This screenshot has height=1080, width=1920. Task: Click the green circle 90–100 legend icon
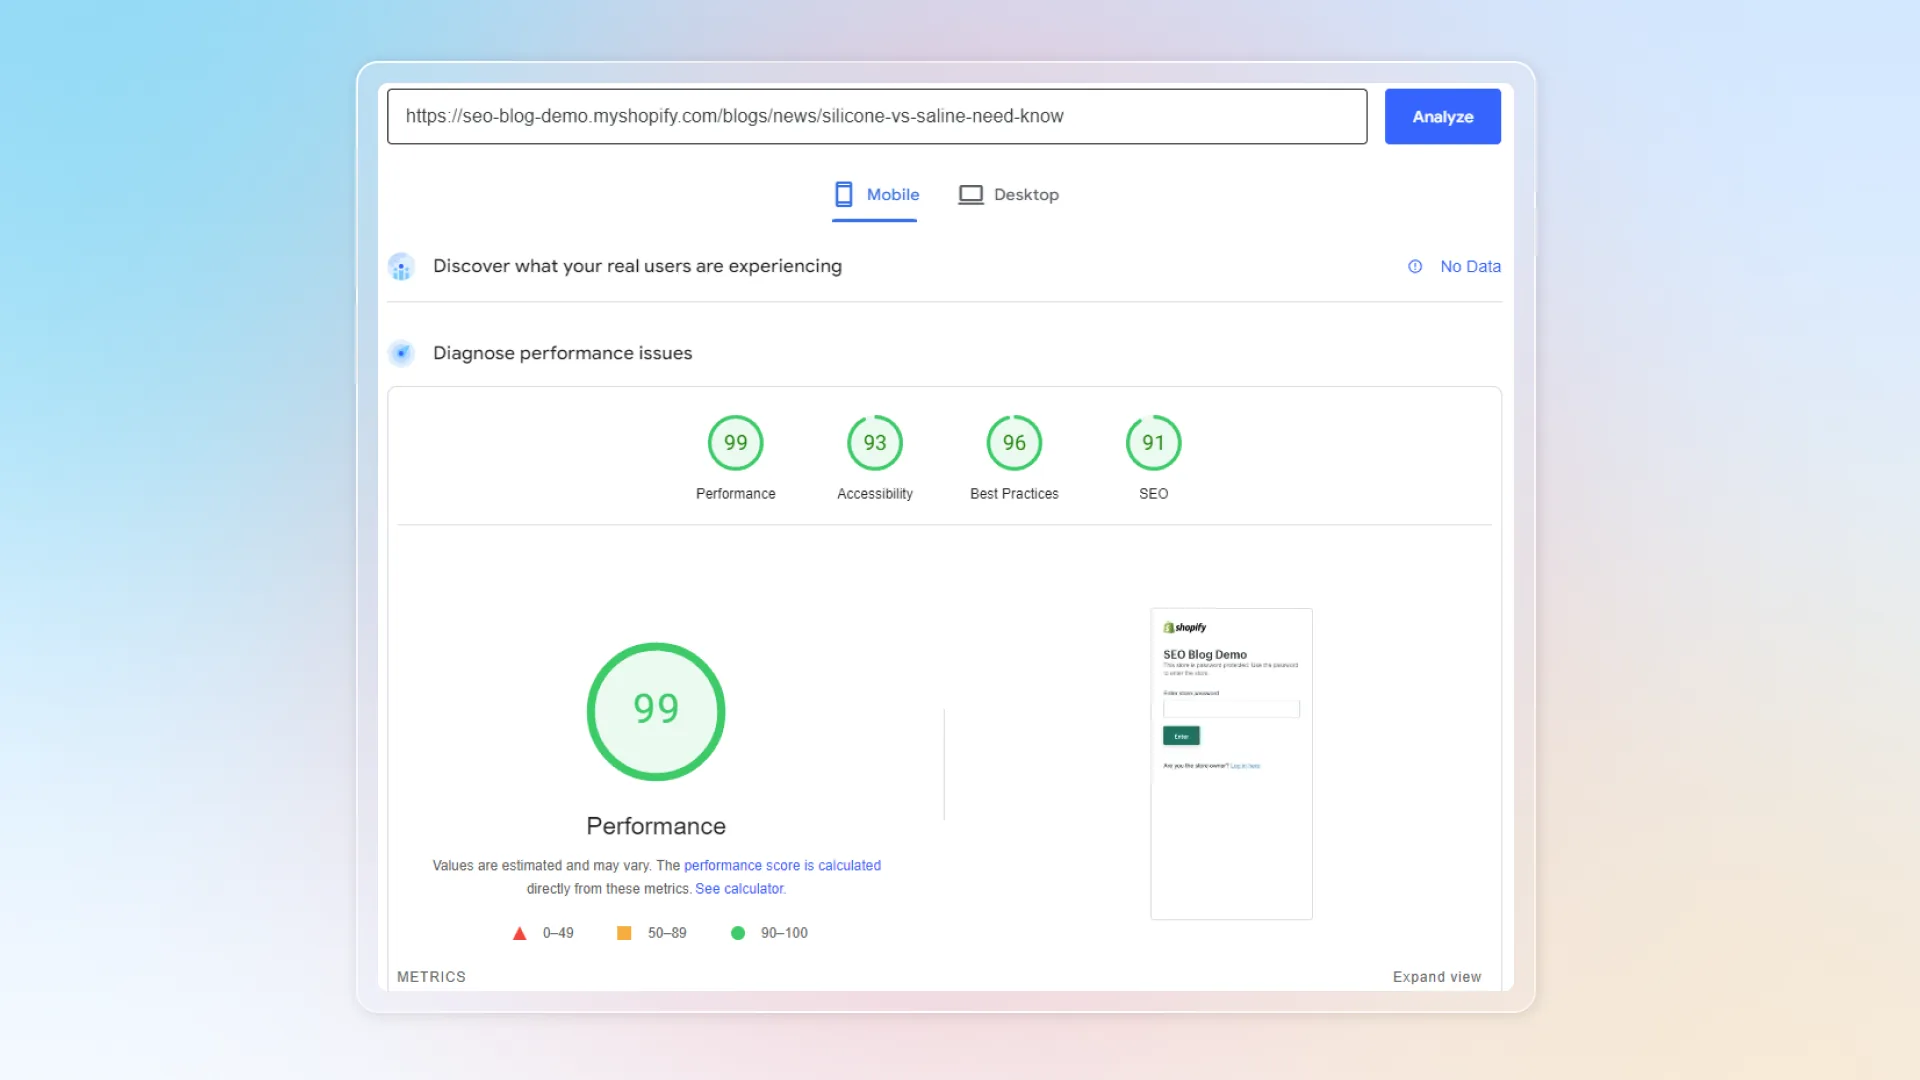coord(738,933)
